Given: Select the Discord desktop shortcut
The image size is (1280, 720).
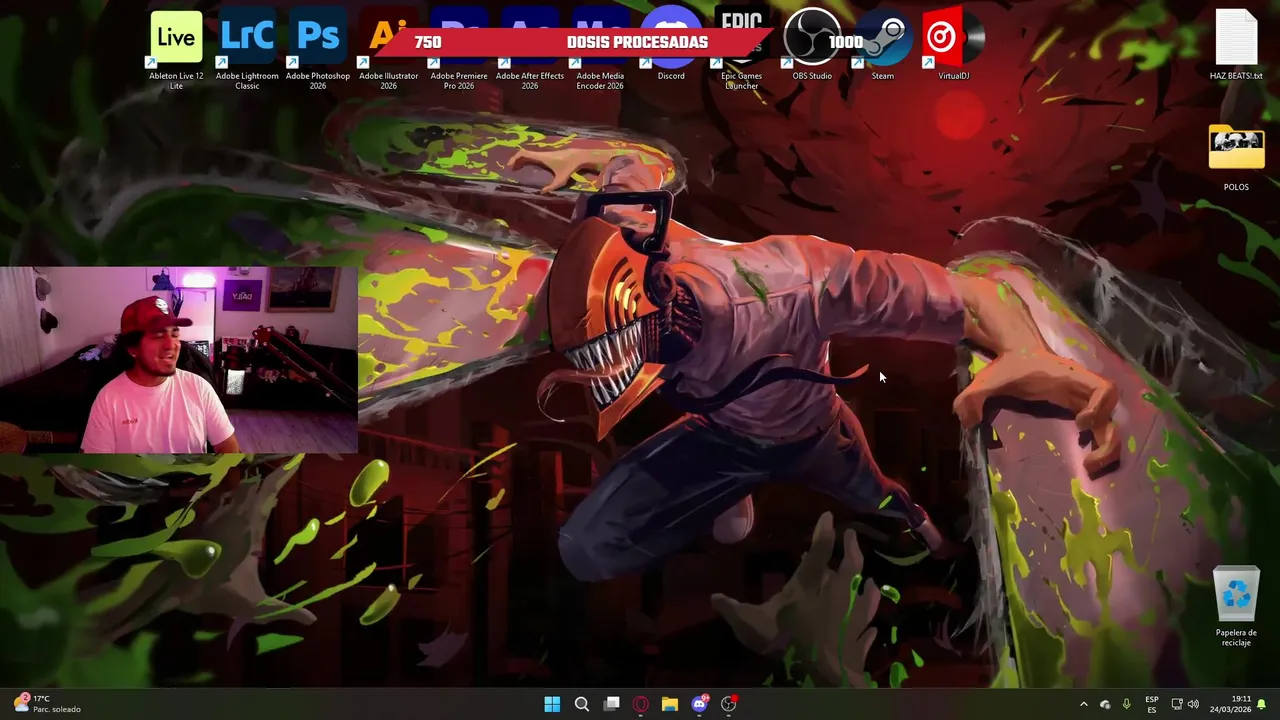Looking at the screenshot, I should click(x=671, y=45).
